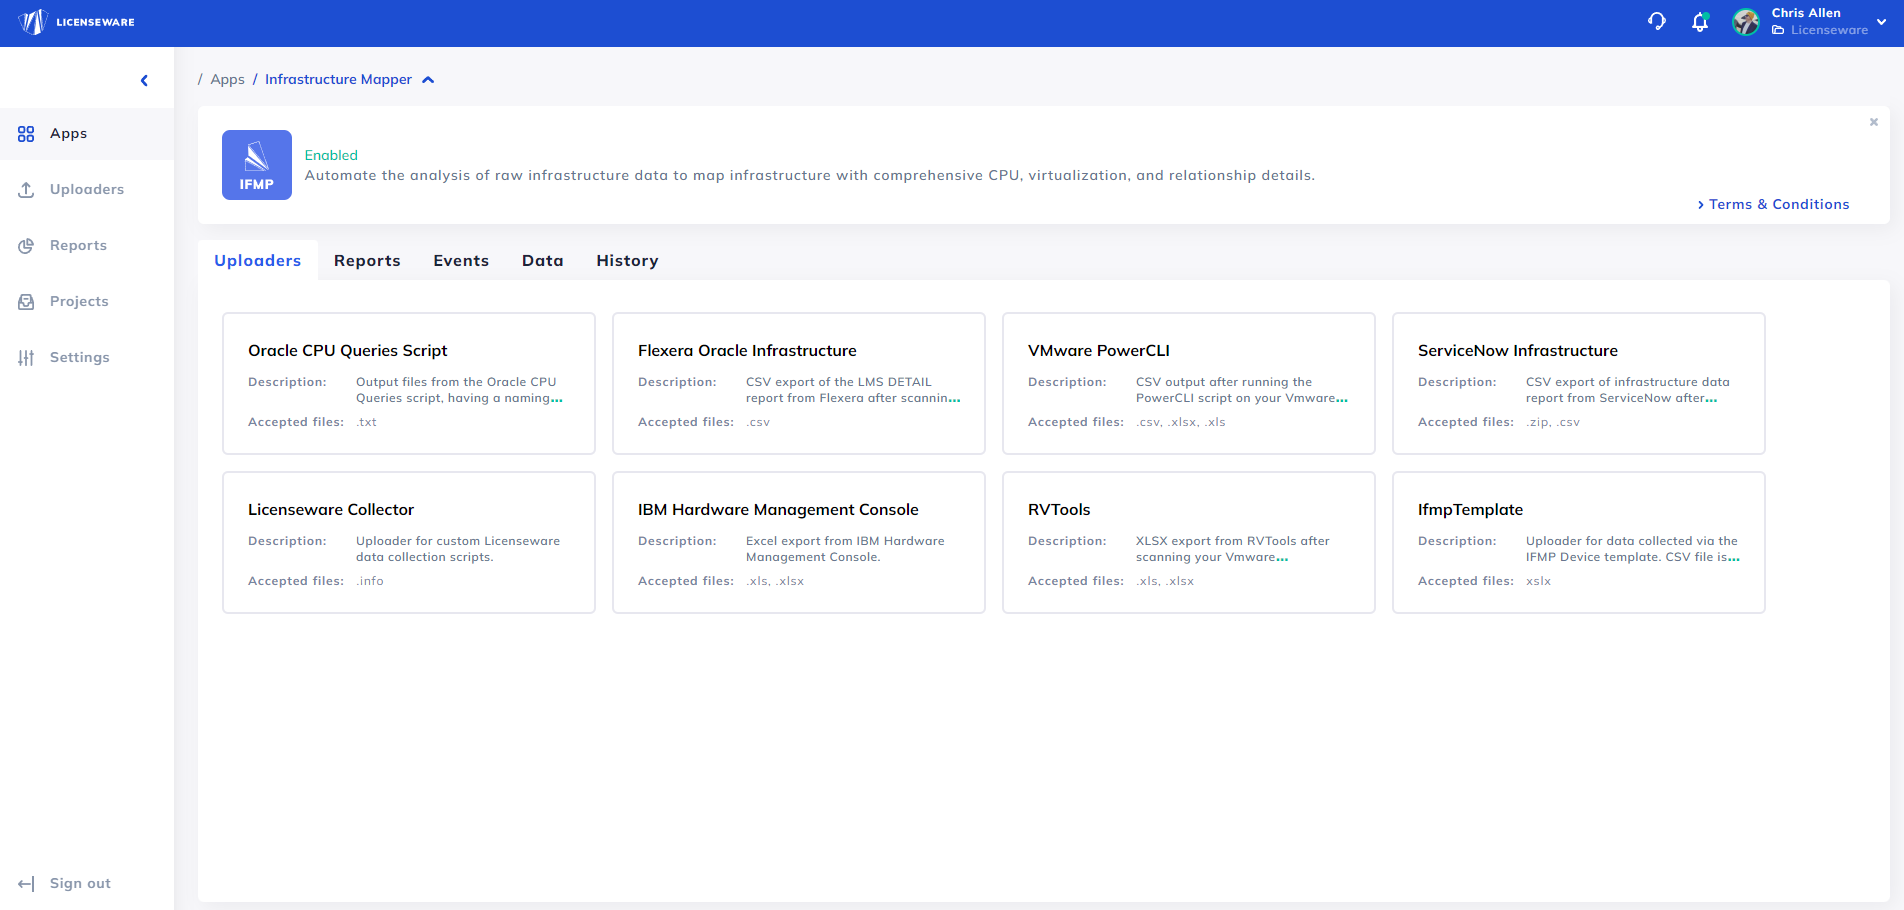Click the Enabled status label

331,155
